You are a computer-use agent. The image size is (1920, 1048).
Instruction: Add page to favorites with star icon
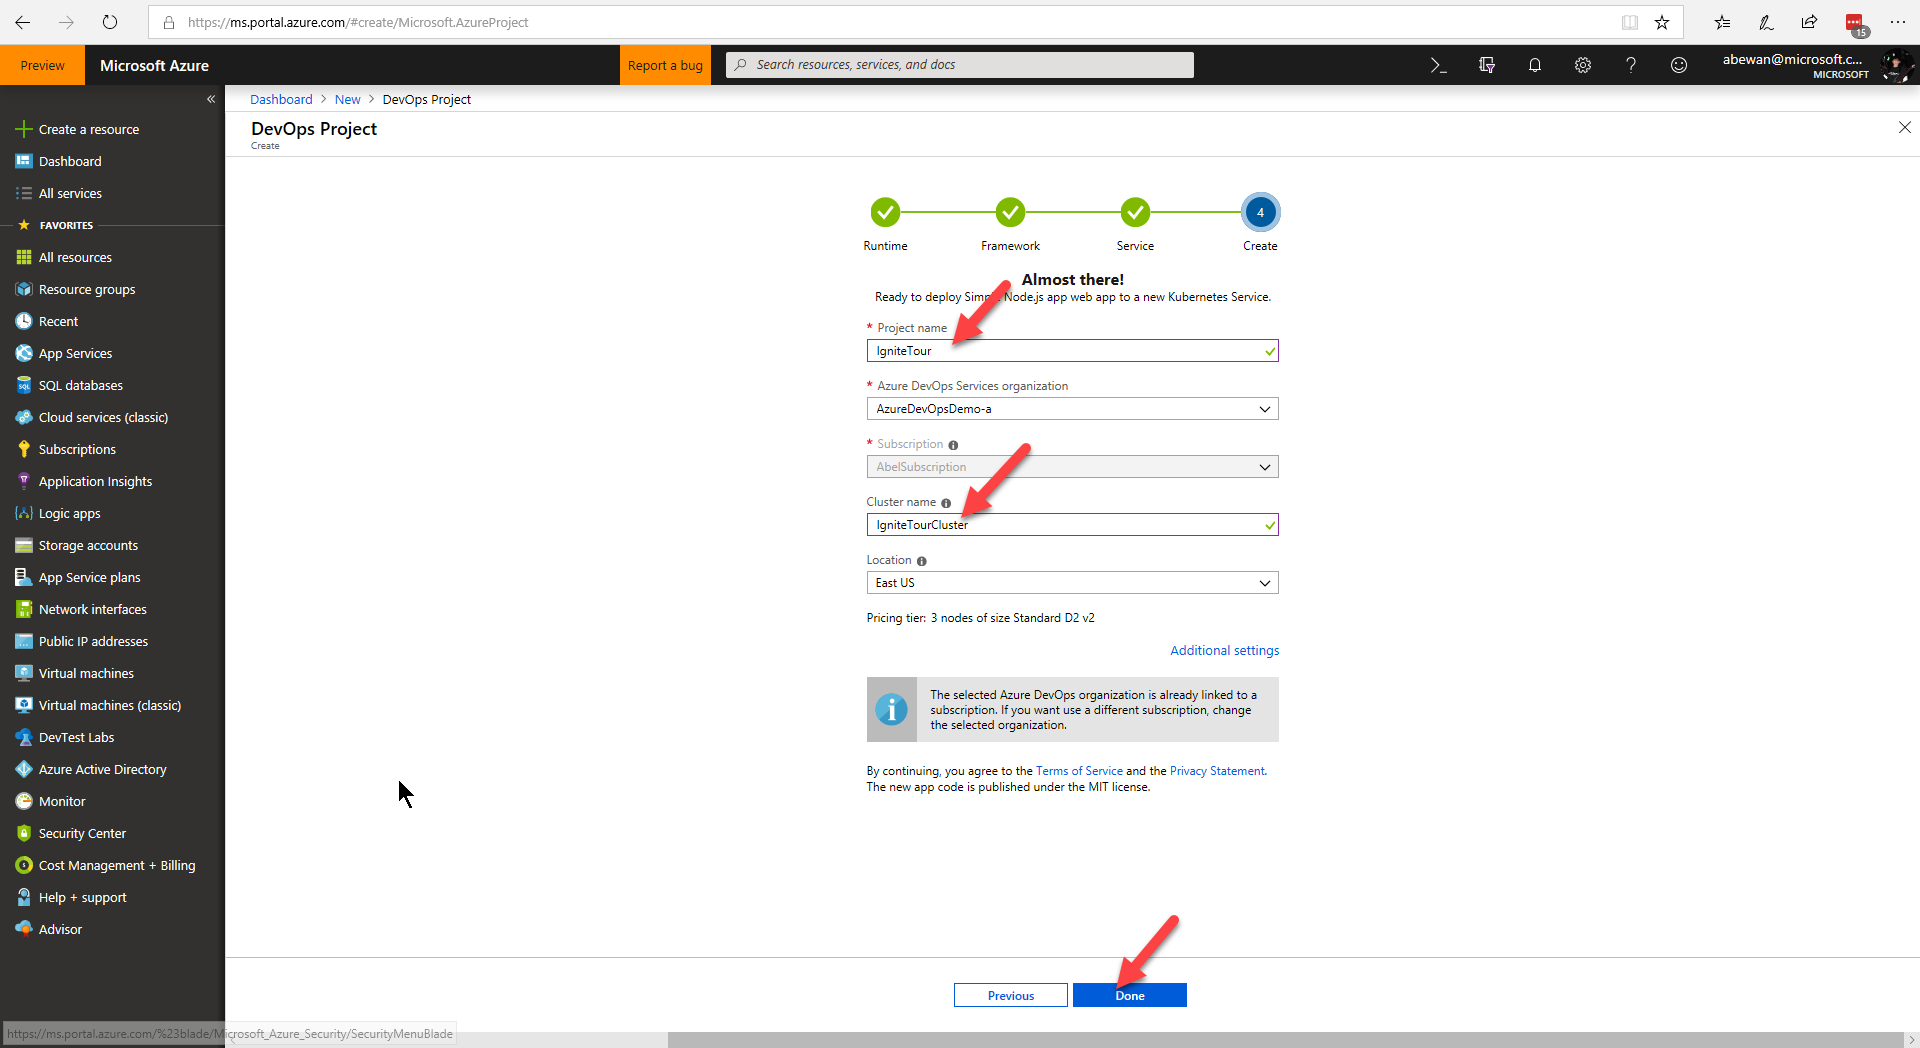click(x=1662, y=22)
